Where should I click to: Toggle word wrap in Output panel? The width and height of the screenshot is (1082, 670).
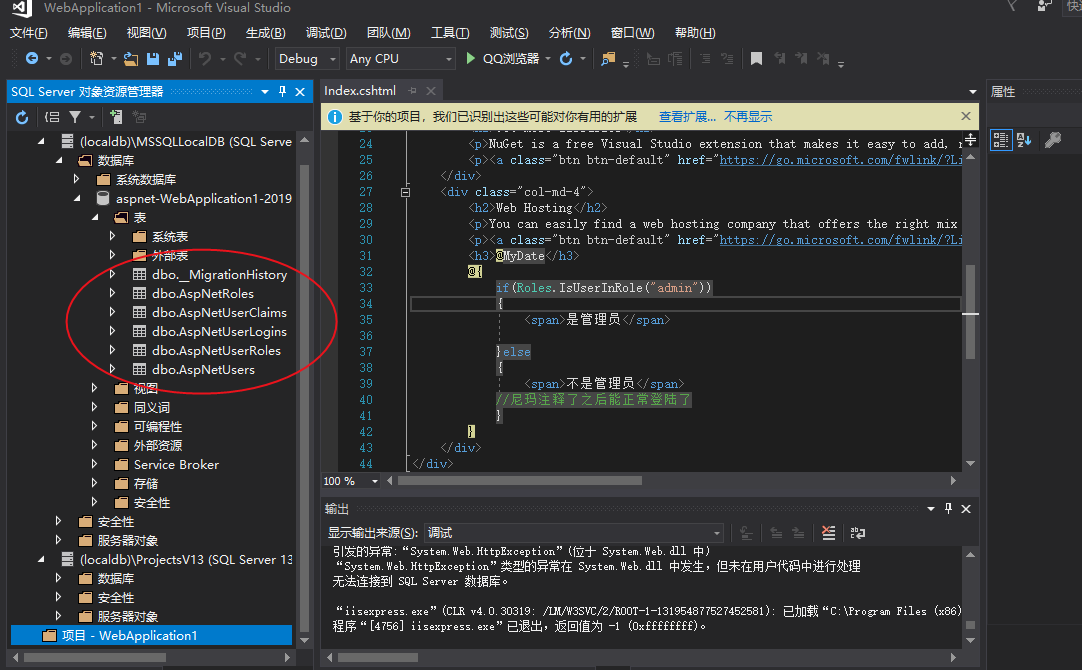(858, 533)
